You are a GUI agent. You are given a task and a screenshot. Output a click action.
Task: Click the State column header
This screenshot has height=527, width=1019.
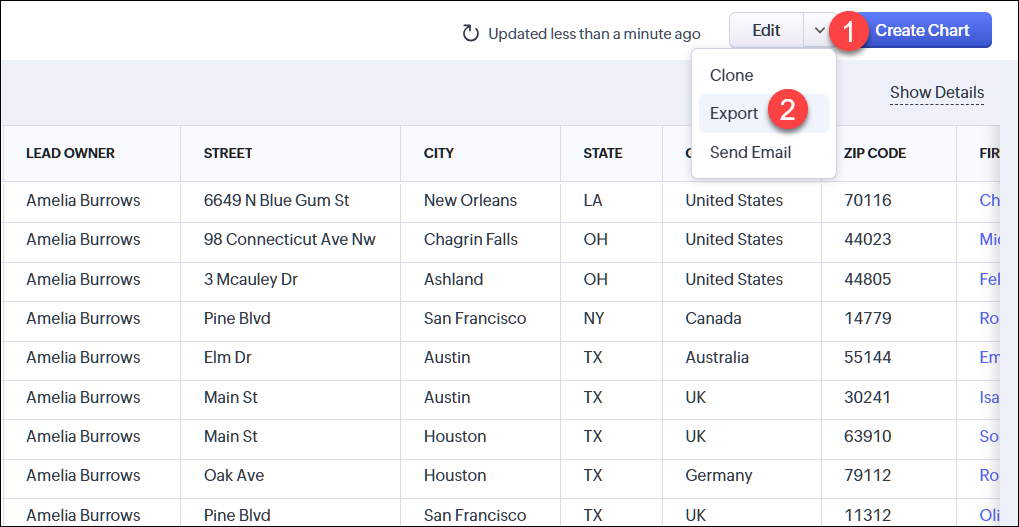click(603, 153)
